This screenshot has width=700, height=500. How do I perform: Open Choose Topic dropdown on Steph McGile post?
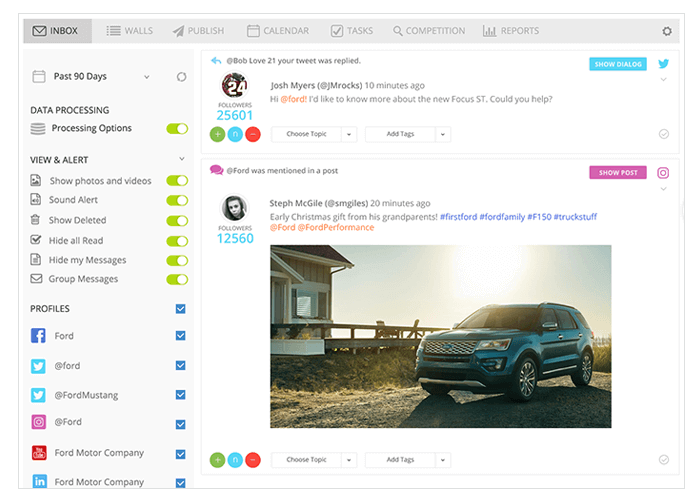coord(314,459)
